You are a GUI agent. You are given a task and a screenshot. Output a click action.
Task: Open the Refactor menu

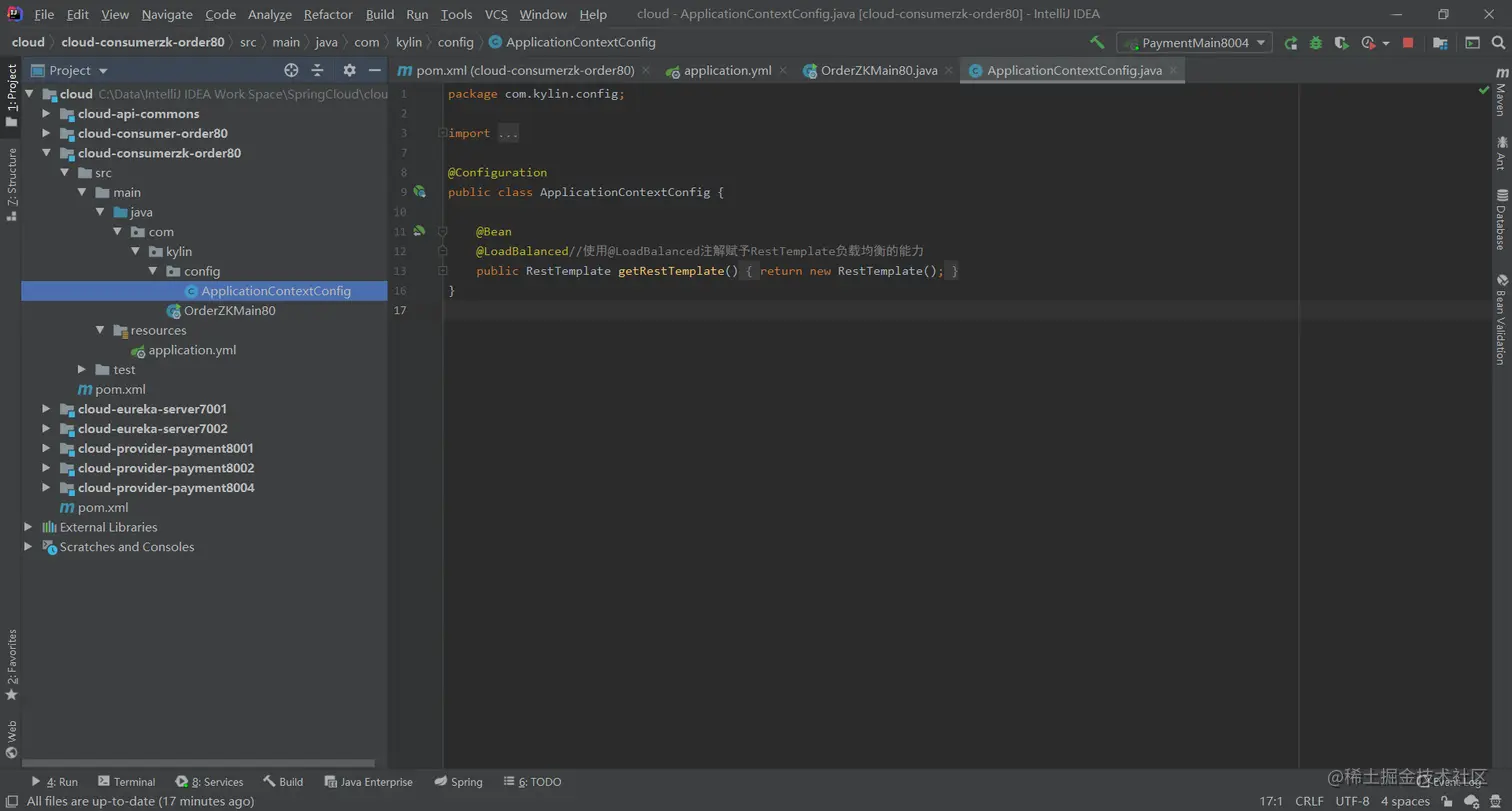(x=328, y=14)
